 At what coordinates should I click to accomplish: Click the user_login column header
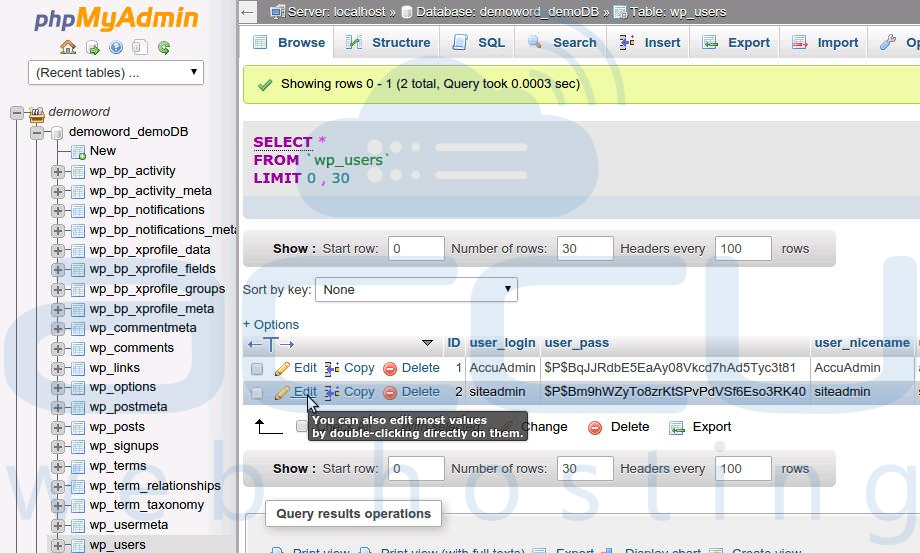[502, 343]
